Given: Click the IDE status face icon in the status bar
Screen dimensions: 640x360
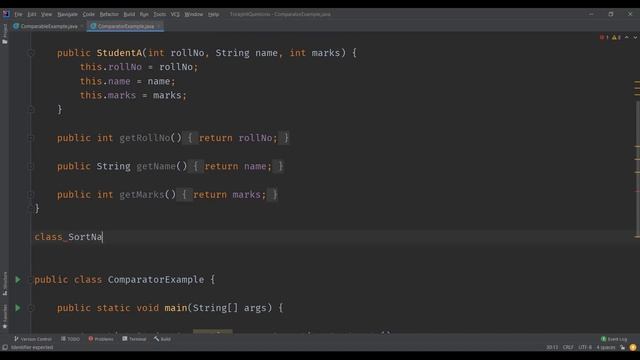Looking at the screenshot, I should 633,347.
